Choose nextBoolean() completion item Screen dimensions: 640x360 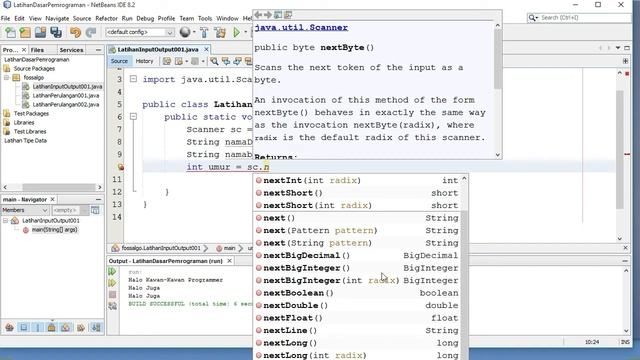point(358,293)
